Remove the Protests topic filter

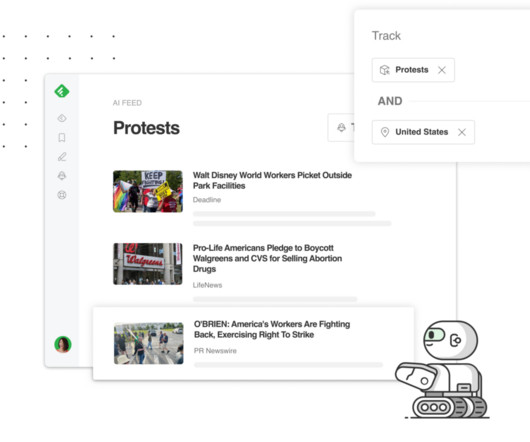(x=442, y=70)
